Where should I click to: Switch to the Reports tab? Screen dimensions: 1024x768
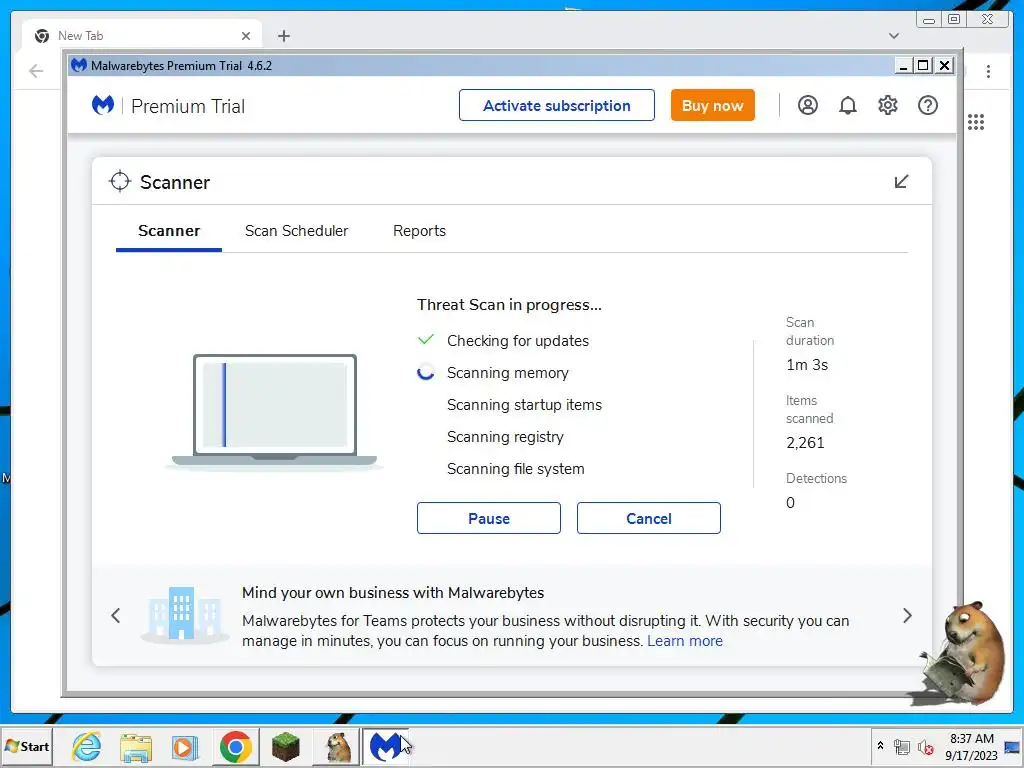[x=419, y=231]
